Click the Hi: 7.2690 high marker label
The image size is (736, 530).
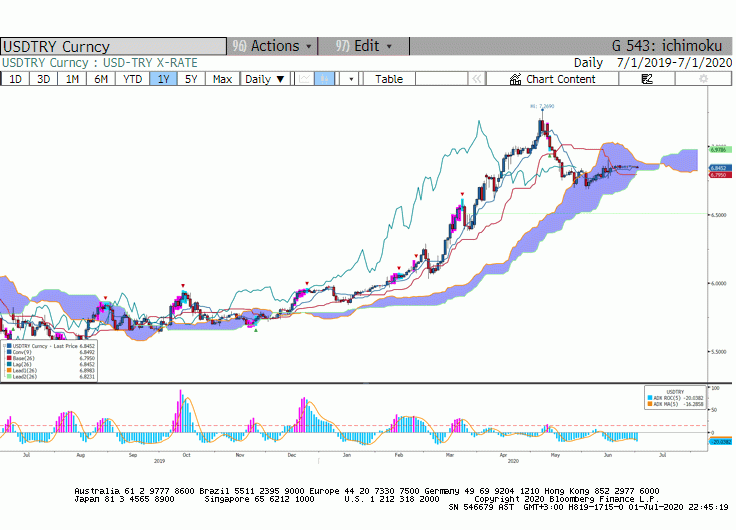[x=542, y=107]
